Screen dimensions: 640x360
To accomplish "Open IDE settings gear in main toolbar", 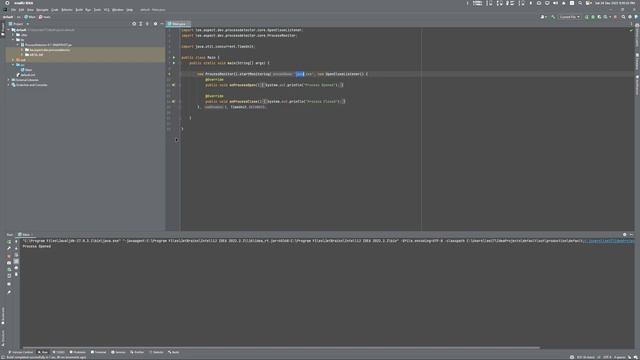I will (630, 17).
